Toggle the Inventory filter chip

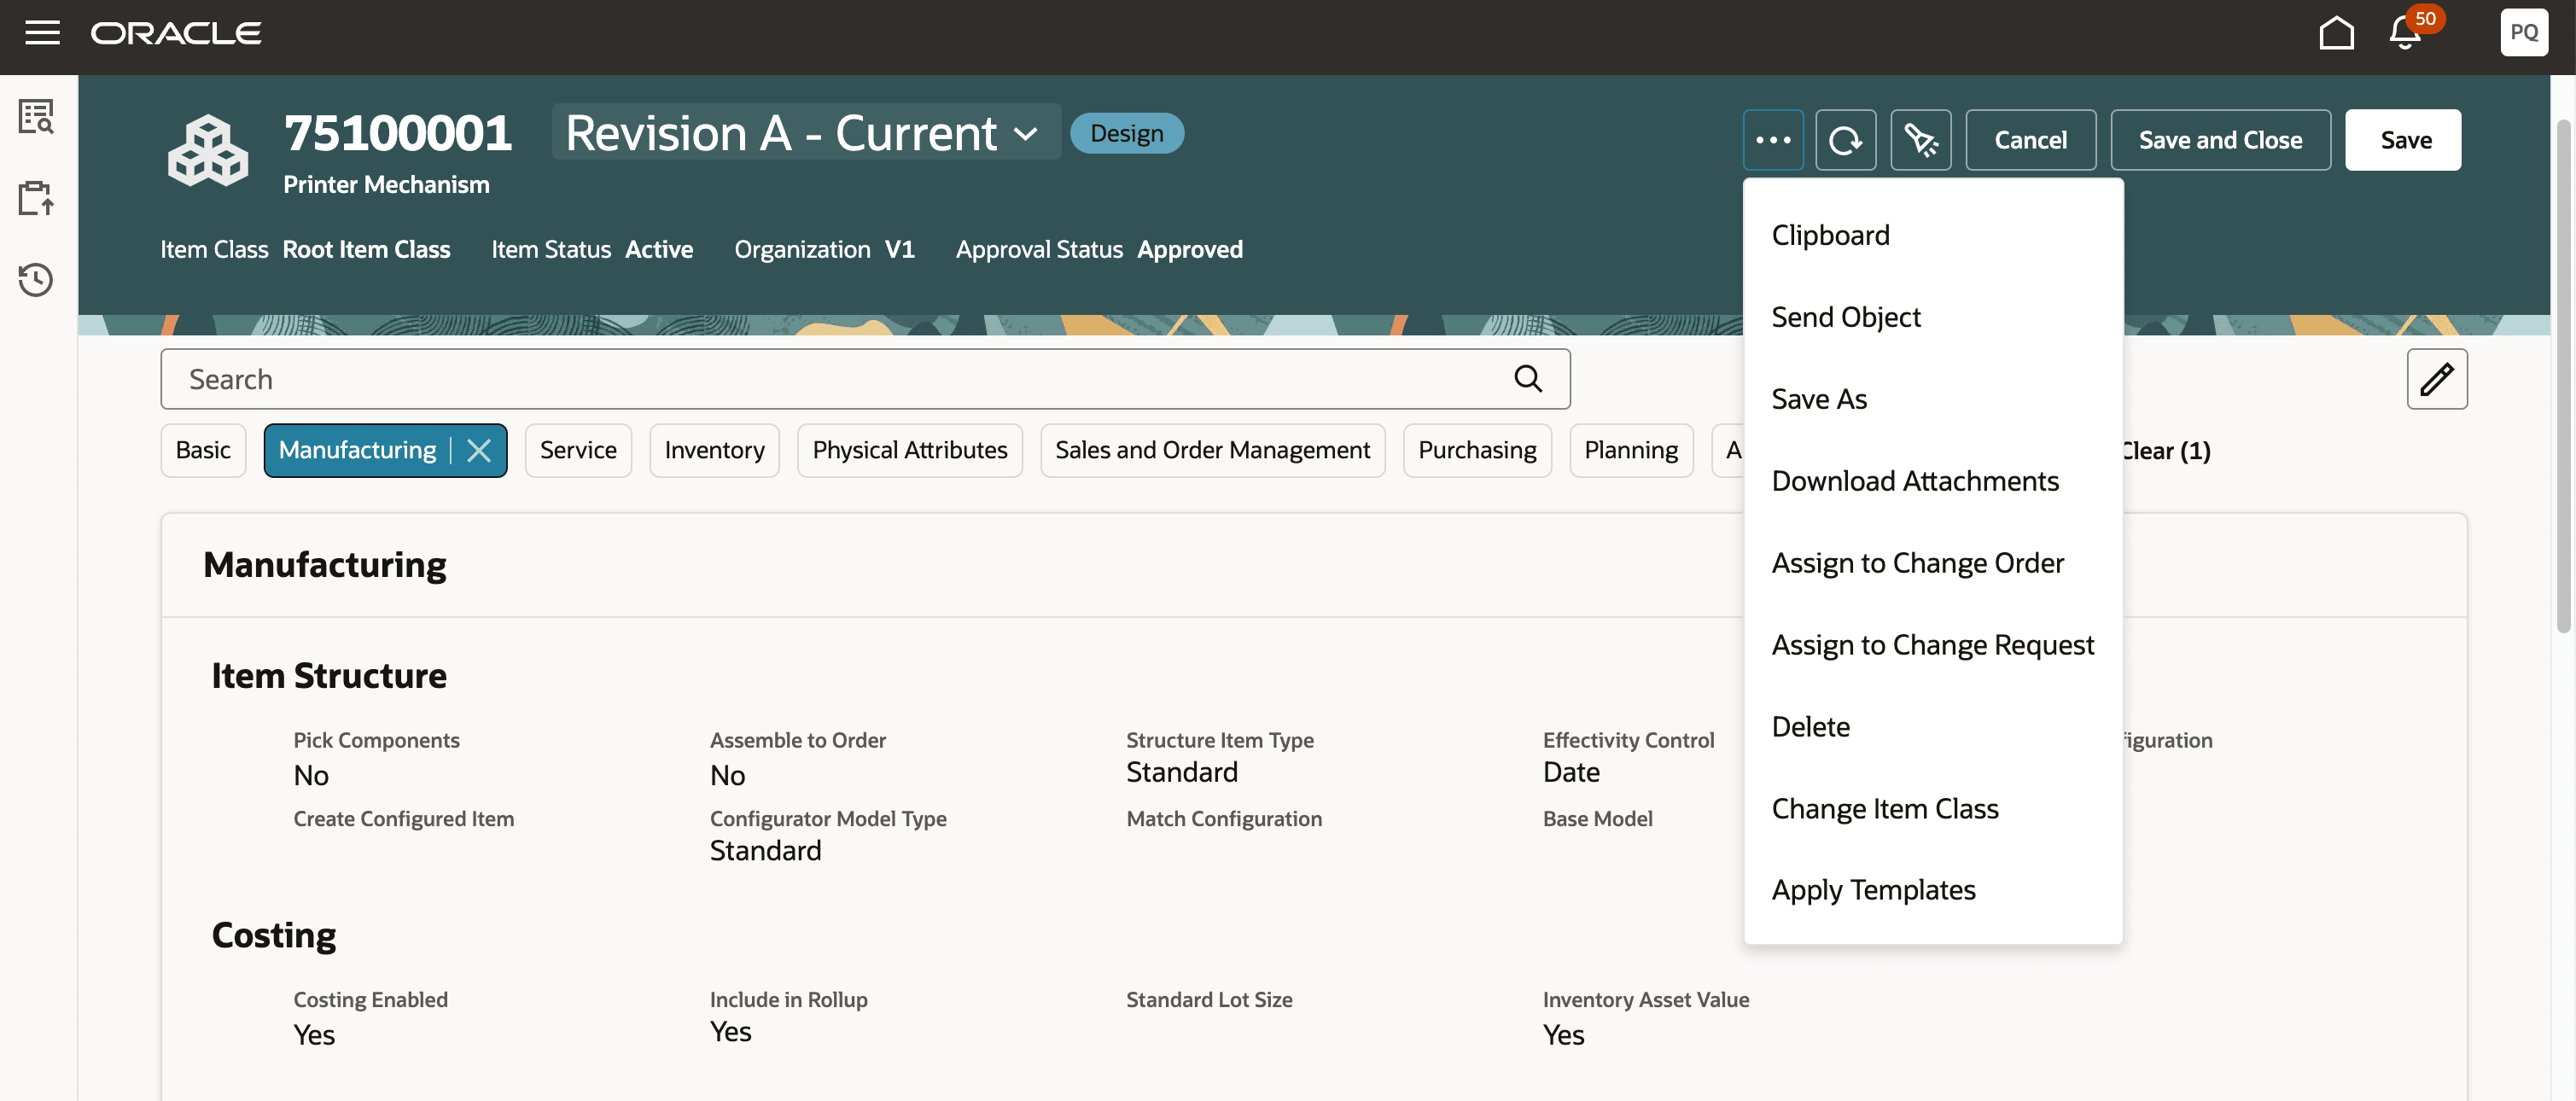pyautogui.click(x=714, y=451)
